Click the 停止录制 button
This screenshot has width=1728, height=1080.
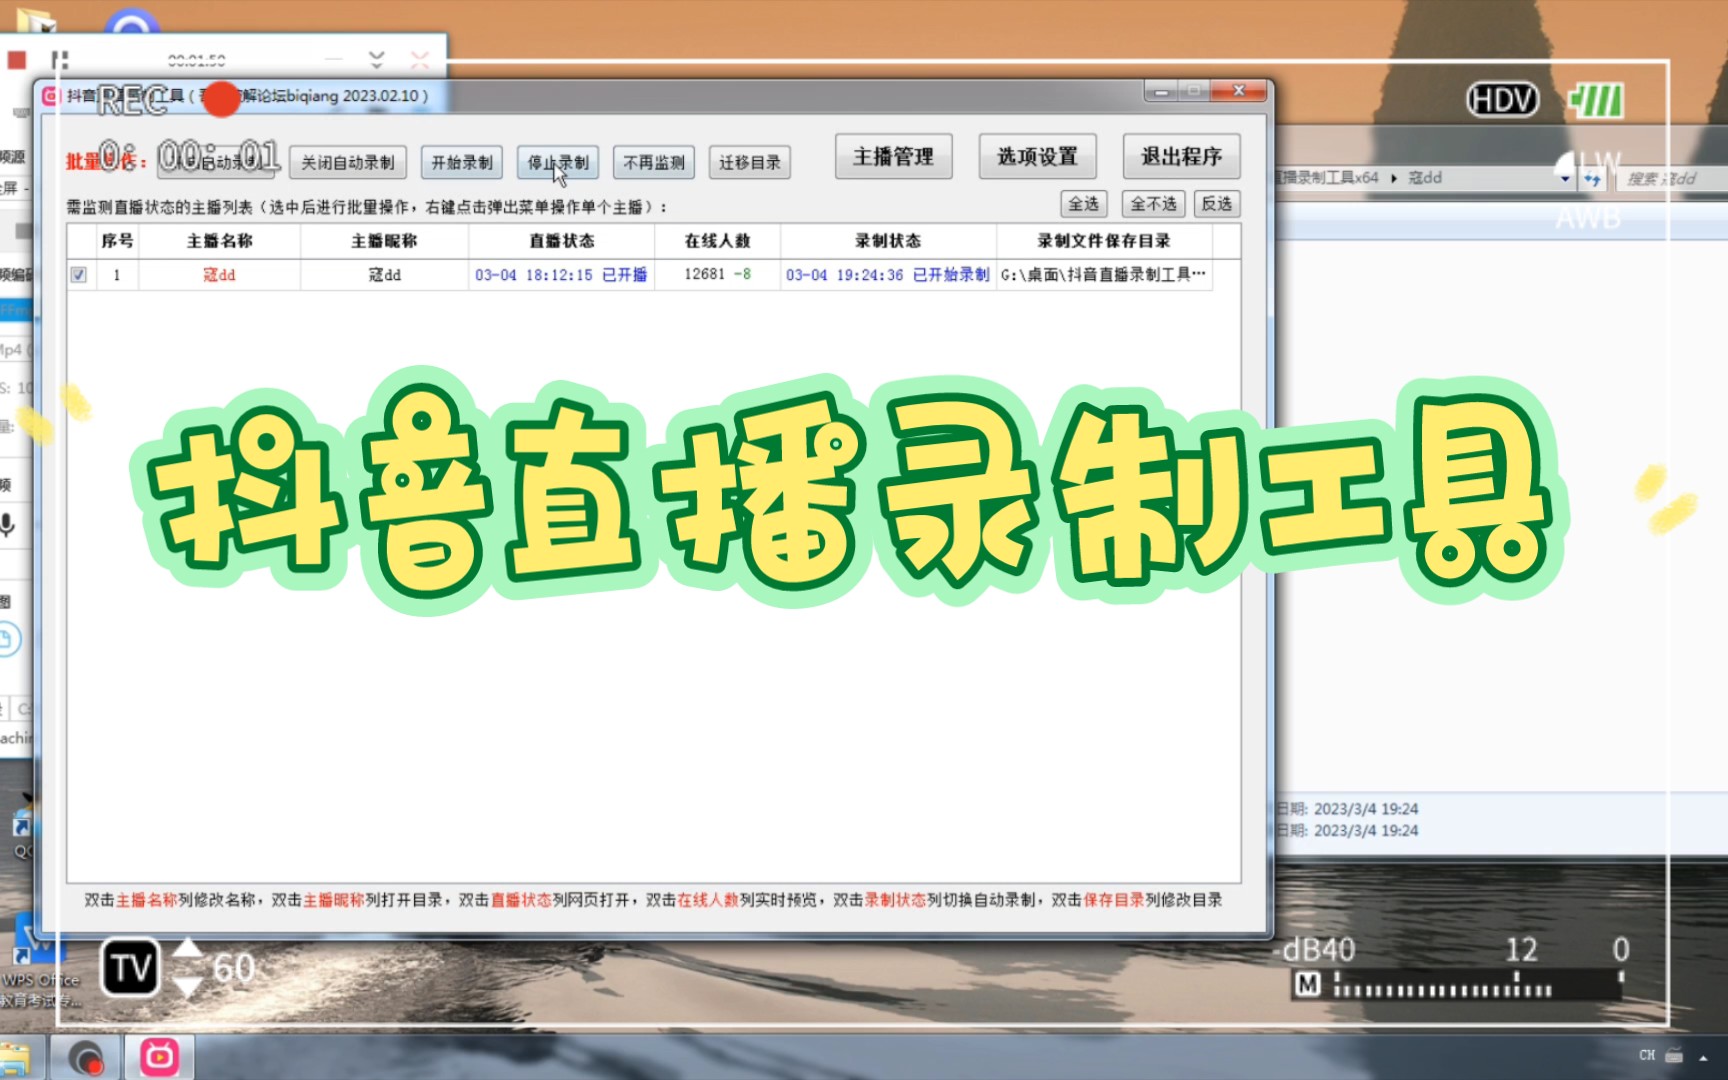(558, 162)
